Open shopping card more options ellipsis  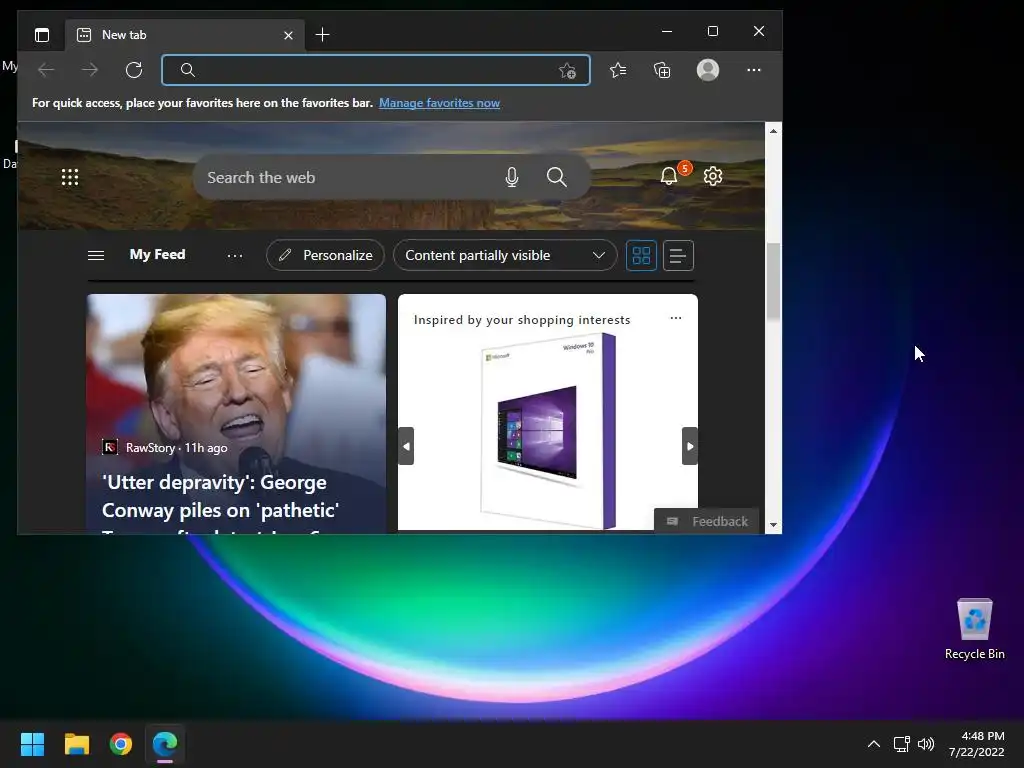(x=676, y=318)
